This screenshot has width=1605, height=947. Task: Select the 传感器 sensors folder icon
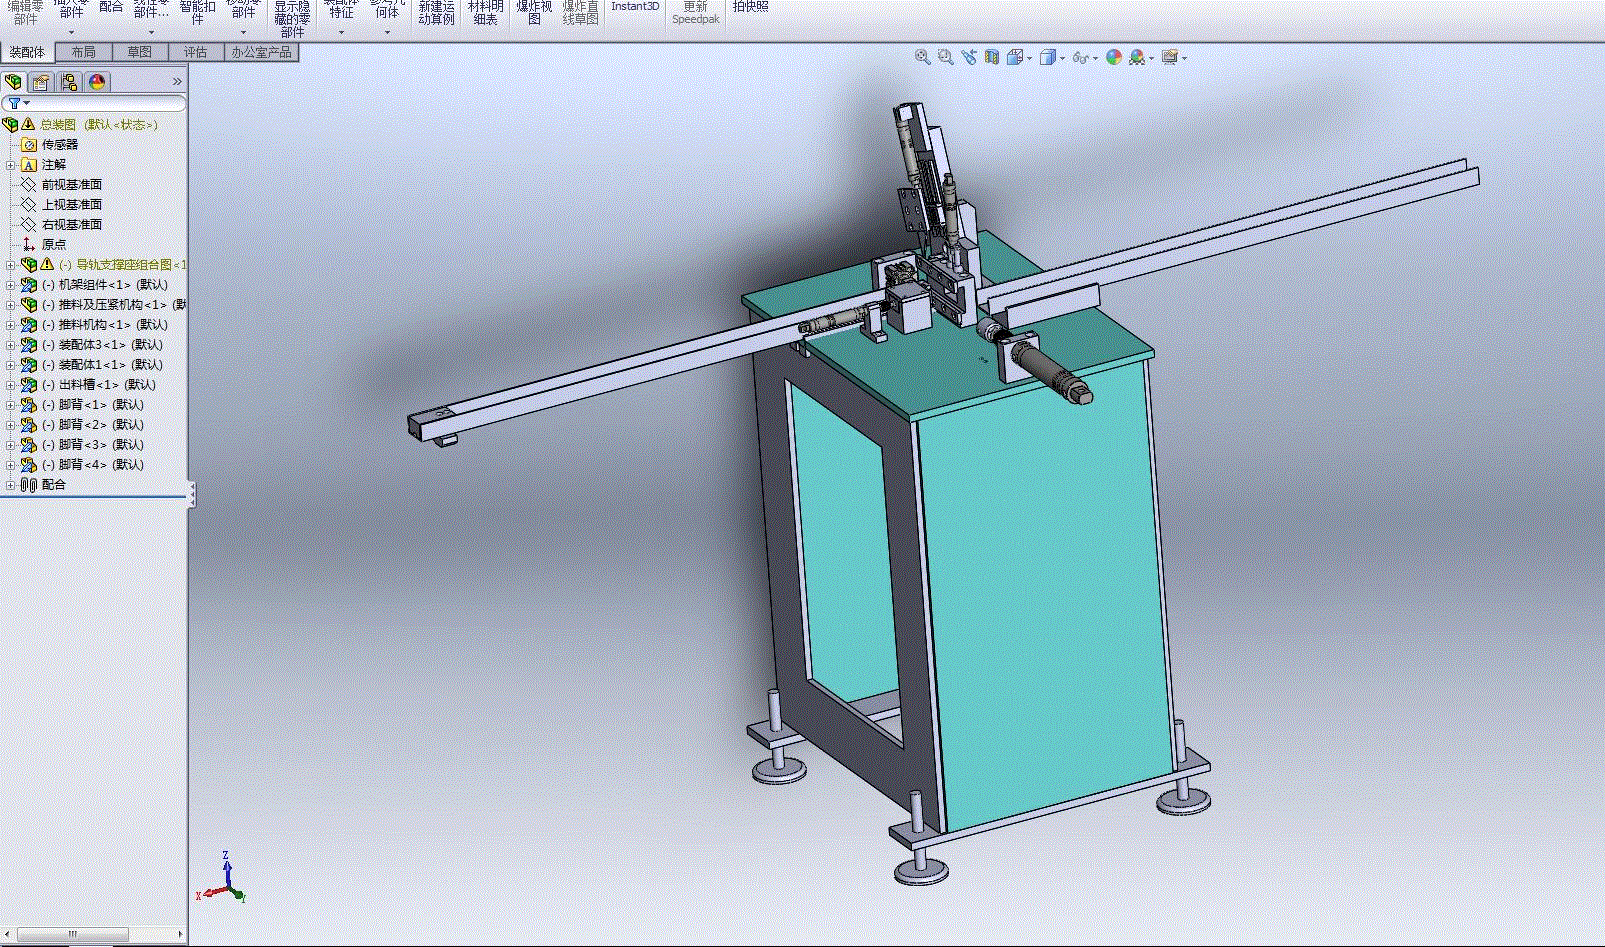click(29, 145)
